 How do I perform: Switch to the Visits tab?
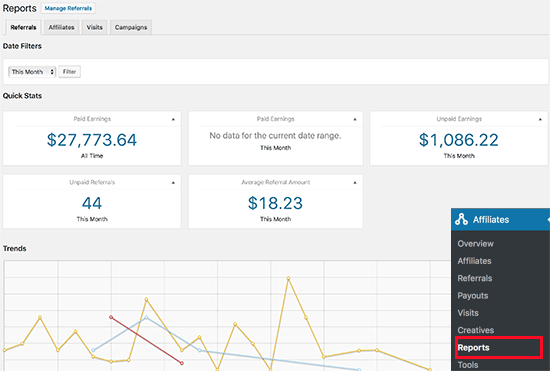pyautogui.click(x=95, y=27)
